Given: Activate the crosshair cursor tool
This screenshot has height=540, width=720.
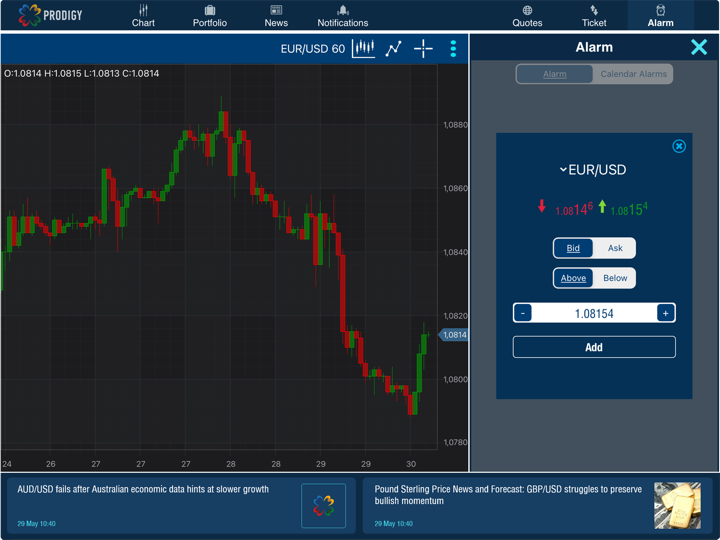Looking at the screenshot, I should pyautogui.click(x=424, y=48).
